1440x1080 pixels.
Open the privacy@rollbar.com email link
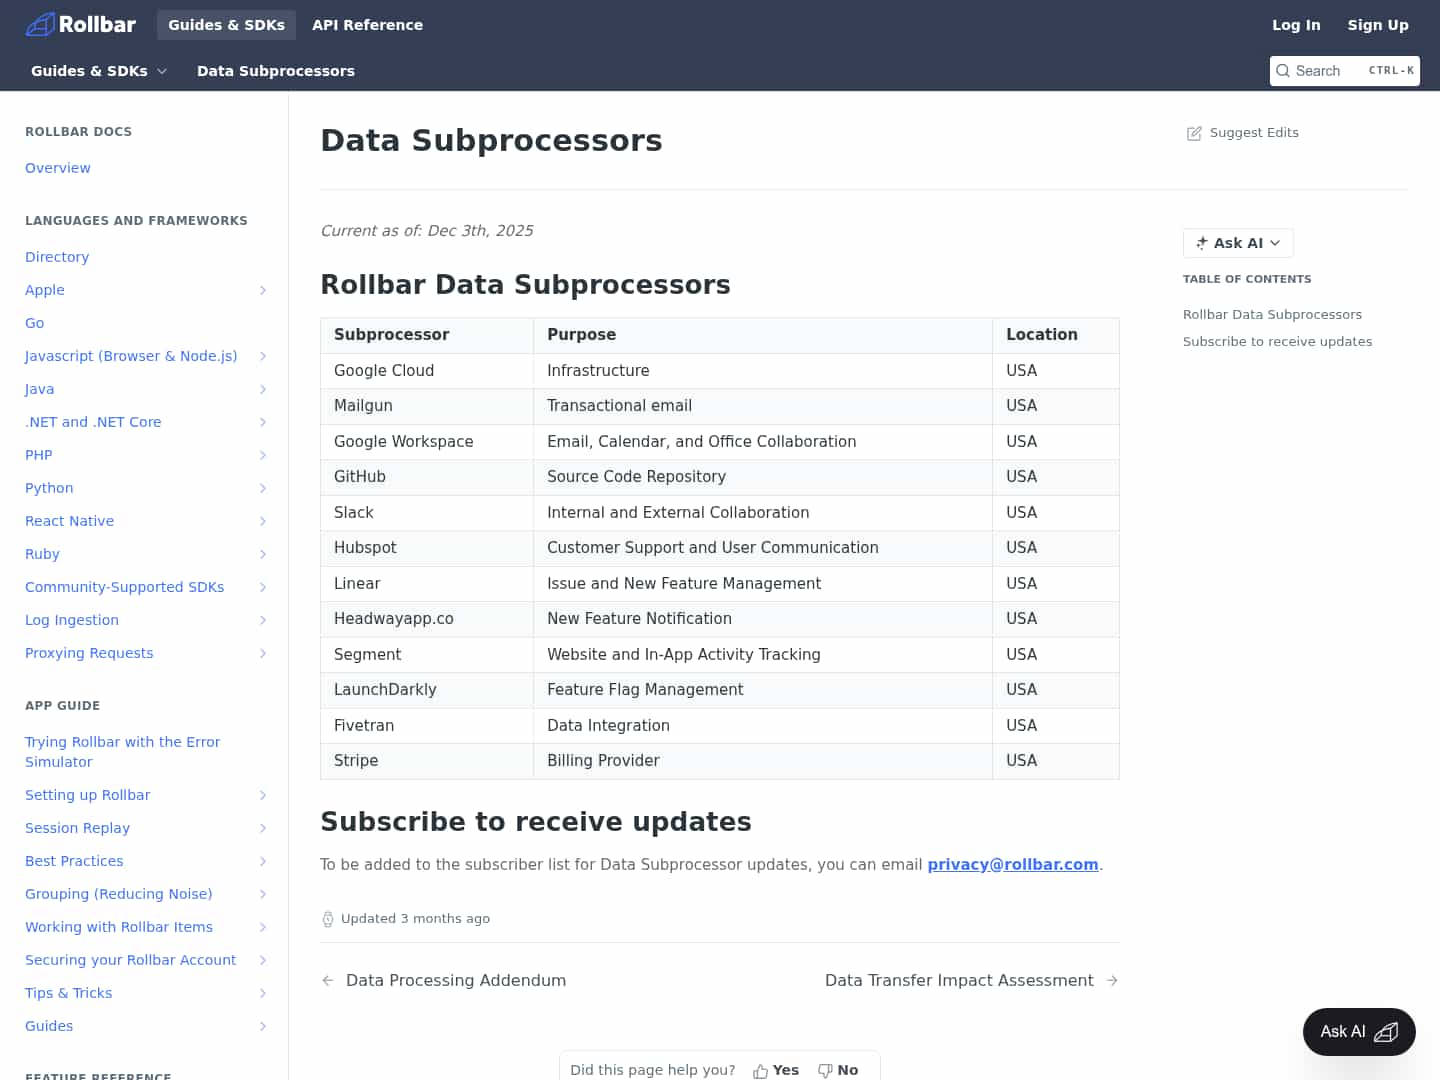pyautogui.click(x=1013, y=864)
